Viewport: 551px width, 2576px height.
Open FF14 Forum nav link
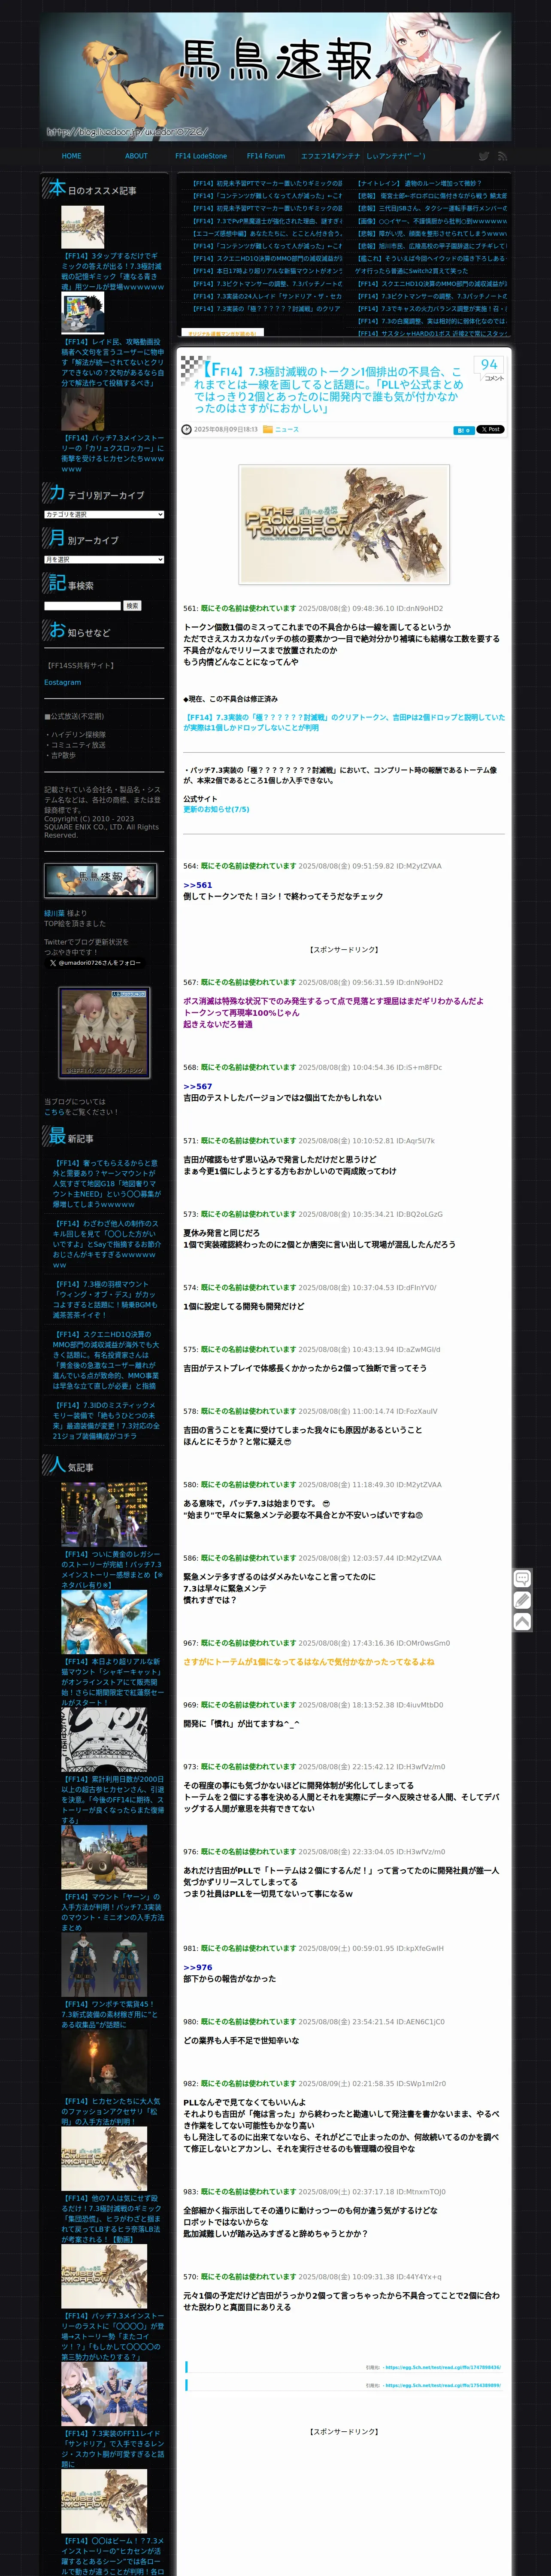pos(266,156)
